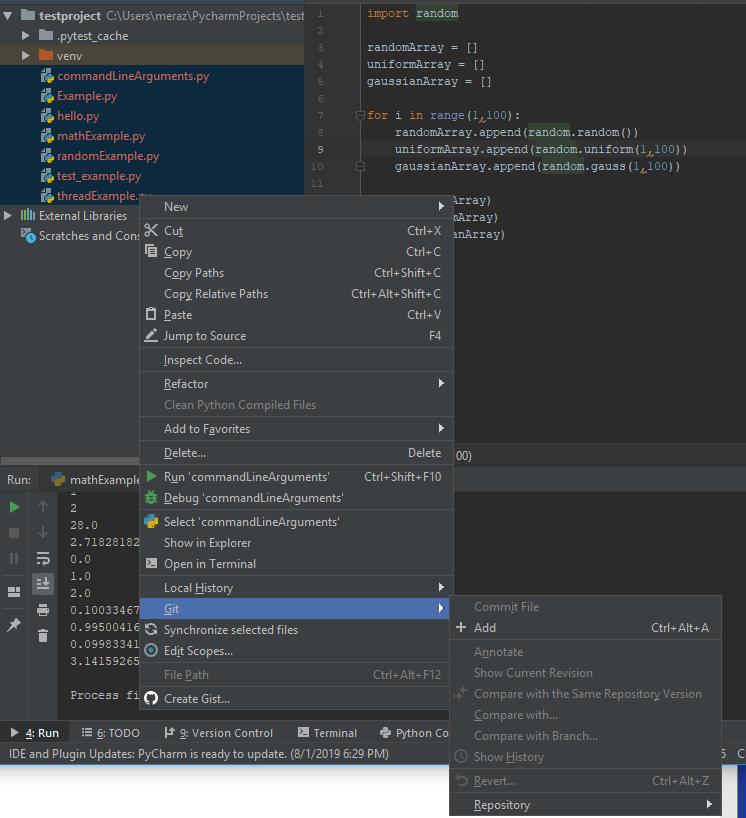Screen dimensions: 746x818
Task: Click the green Rerun button in Run panel
Action: pos(14,507)
